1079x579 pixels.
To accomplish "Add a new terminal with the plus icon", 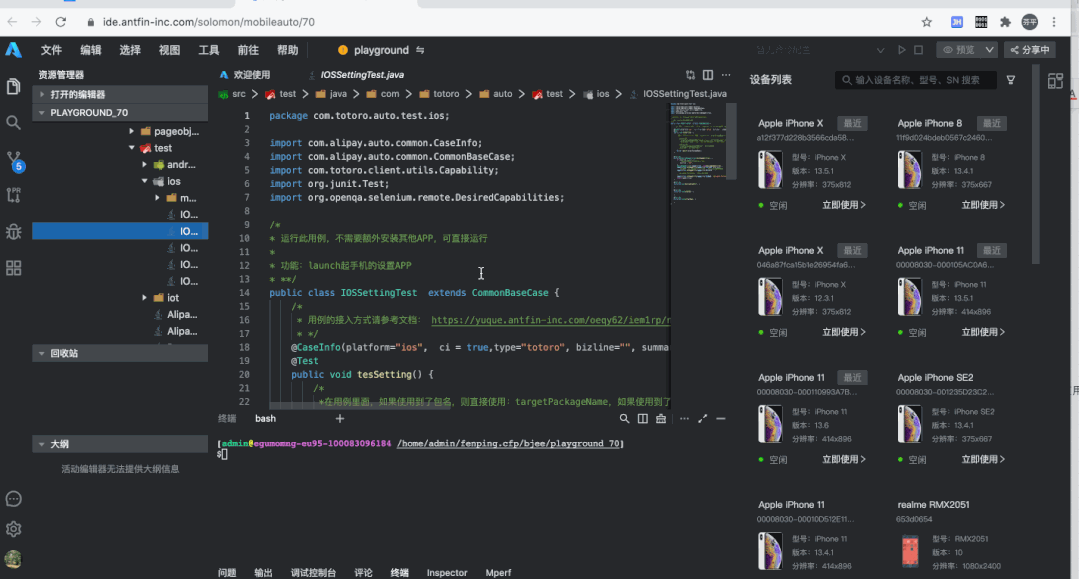I will tap(340, 419).
